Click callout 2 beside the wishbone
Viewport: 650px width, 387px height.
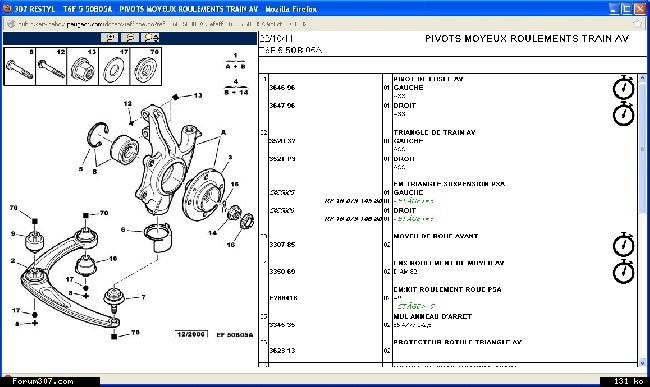(x=13, y=261)
